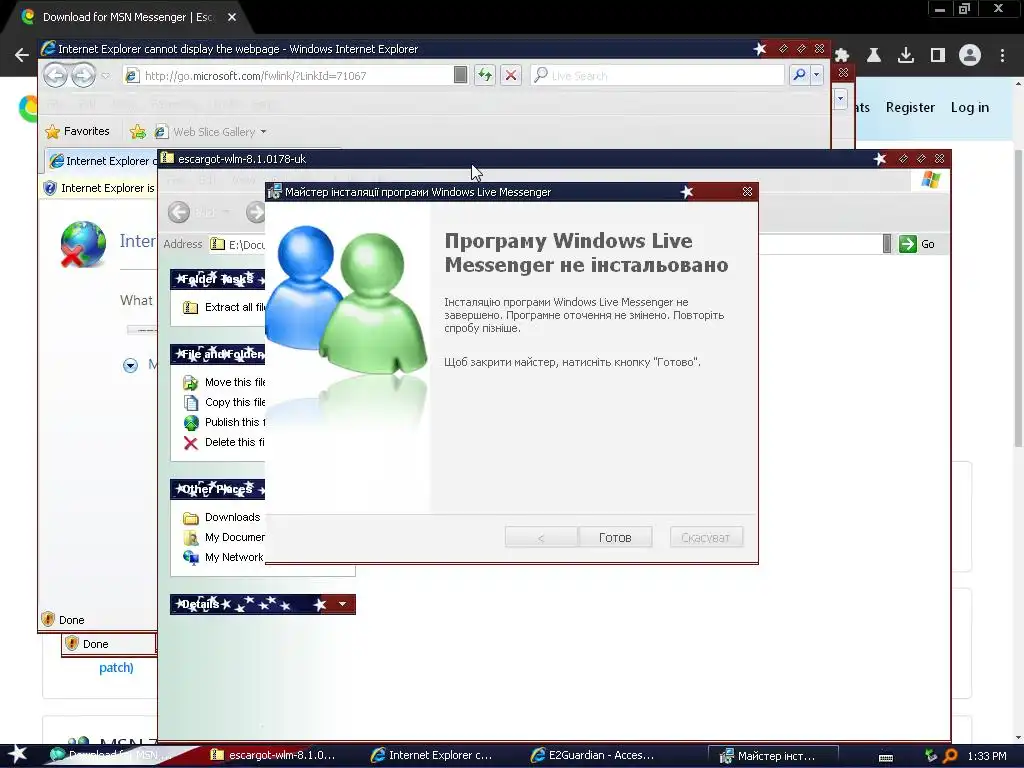
Task: Click the IE search magnifier button
Action: pos(799,76)
